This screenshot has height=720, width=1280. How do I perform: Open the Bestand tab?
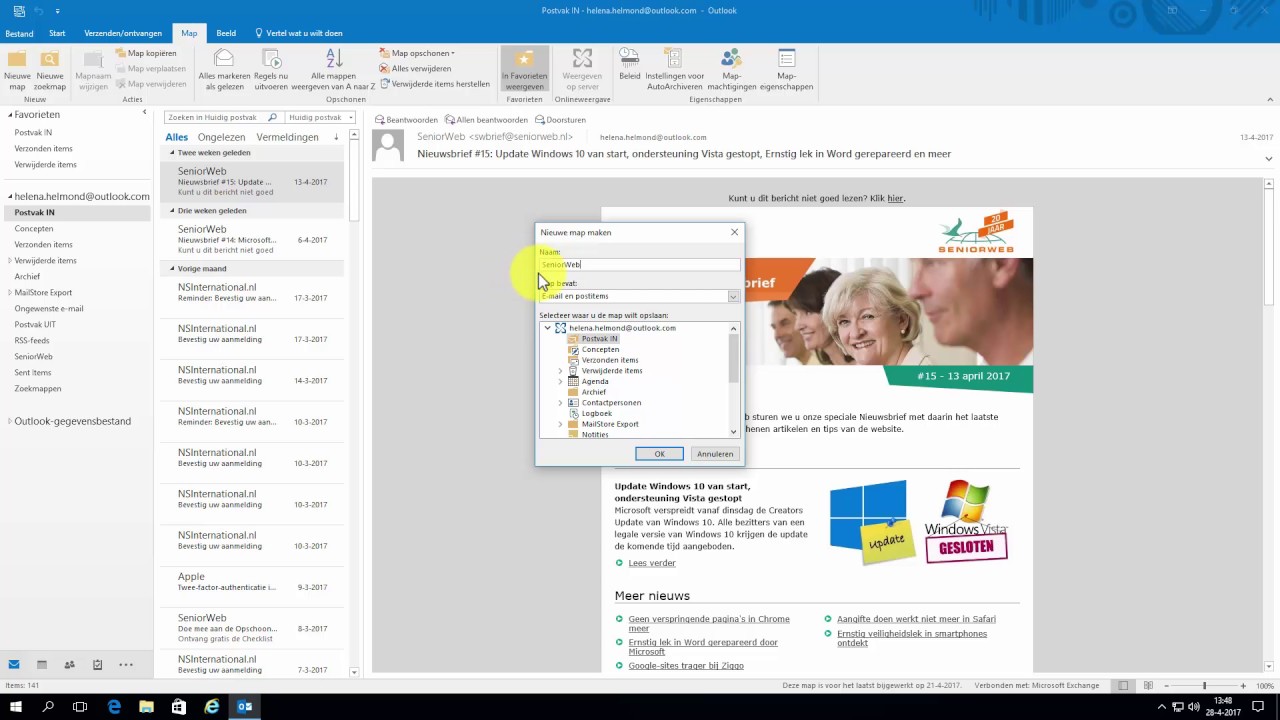pos(19,33)
